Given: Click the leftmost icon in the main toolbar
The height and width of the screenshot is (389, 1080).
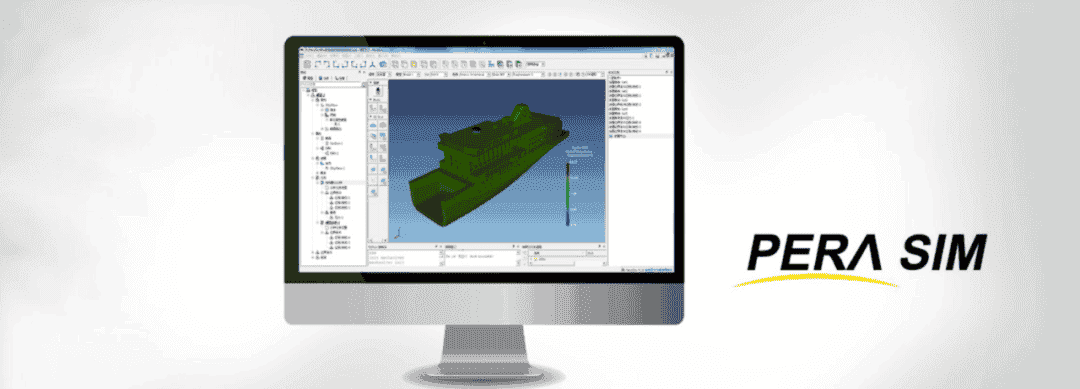Looking at the screenshot, I should 307,64.
